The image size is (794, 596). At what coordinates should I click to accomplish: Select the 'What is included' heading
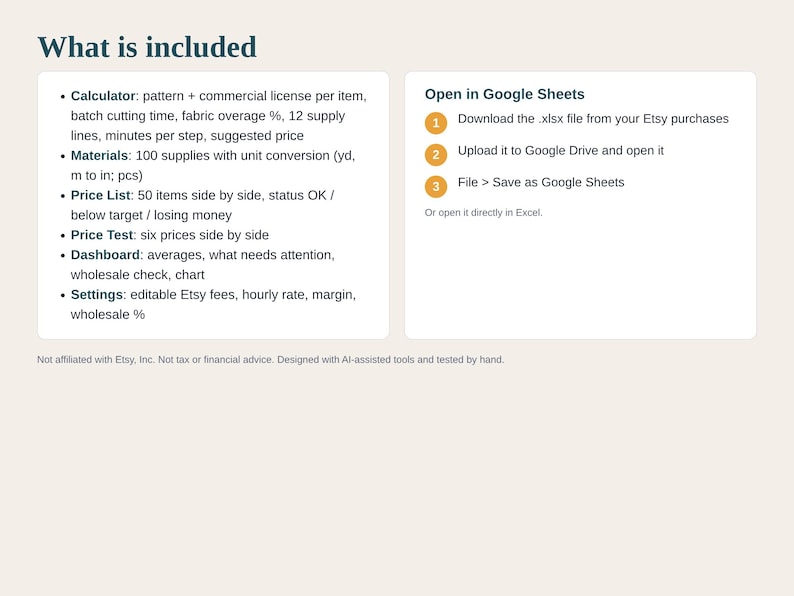[147, 47]
